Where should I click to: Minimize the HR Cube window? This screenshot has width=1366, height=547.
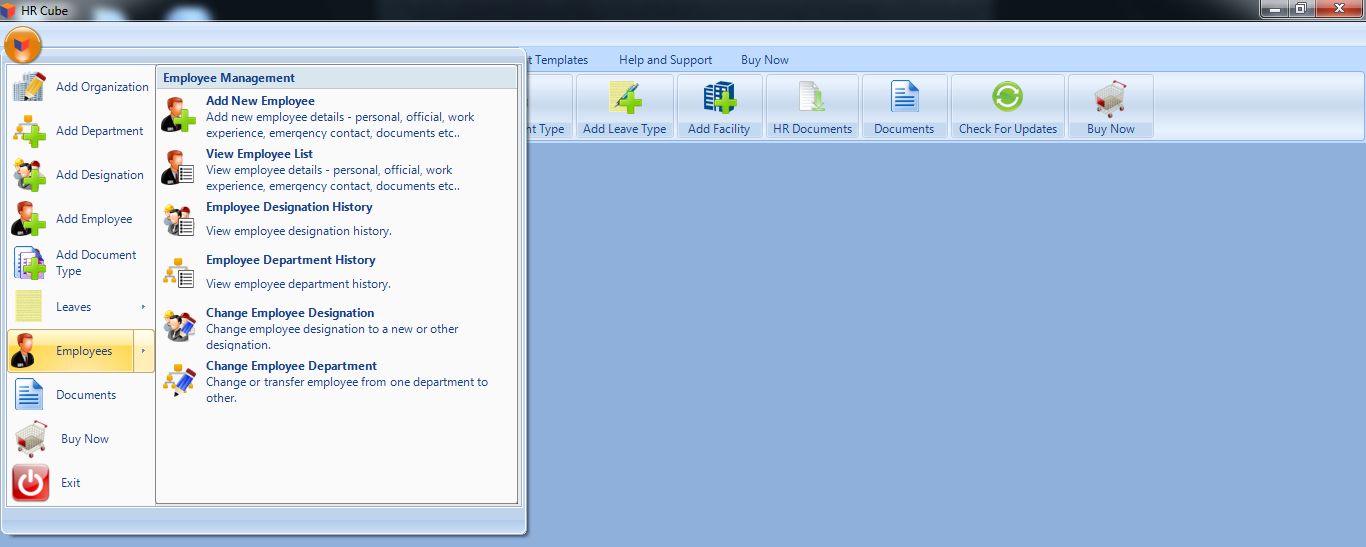1275,9
